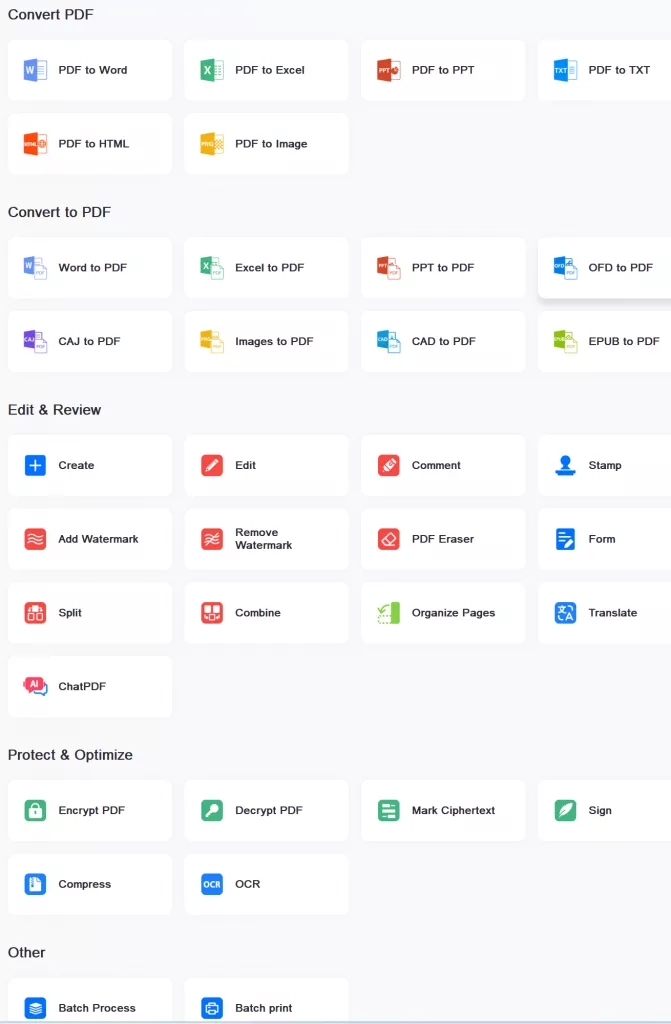
Task: Click the PDF to Image icon
Action: tap(212, 144)
